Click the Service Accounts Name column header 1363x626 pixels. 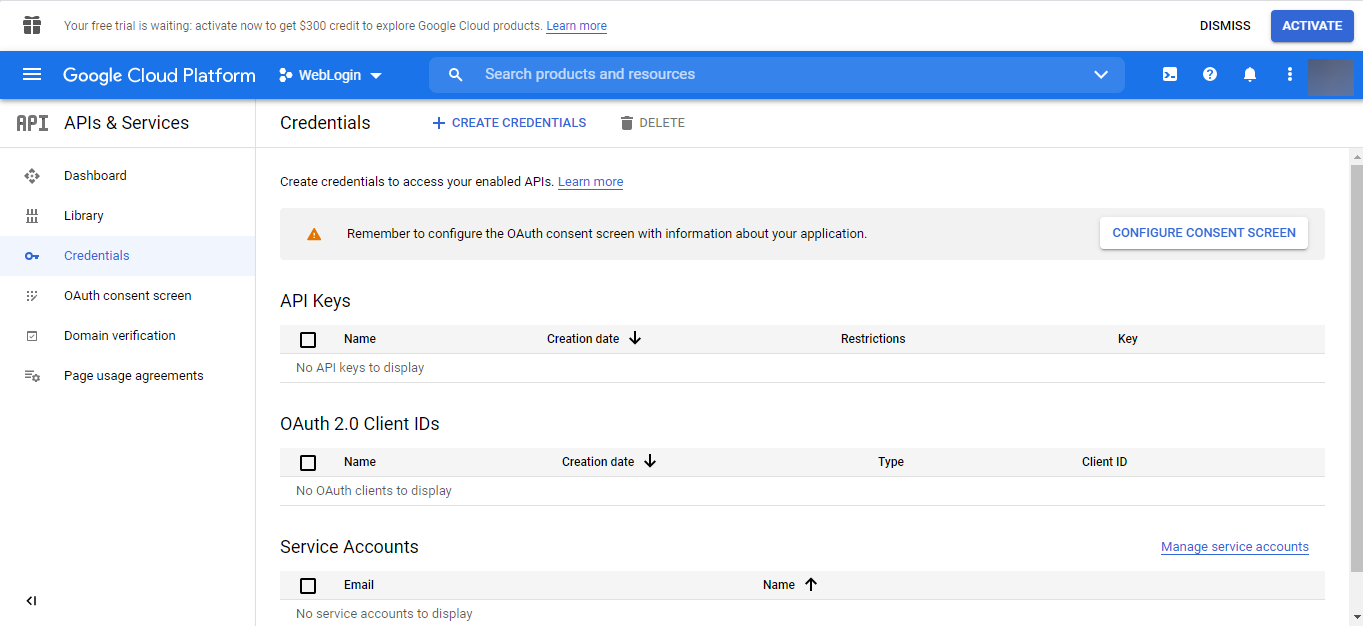(779, 585)
